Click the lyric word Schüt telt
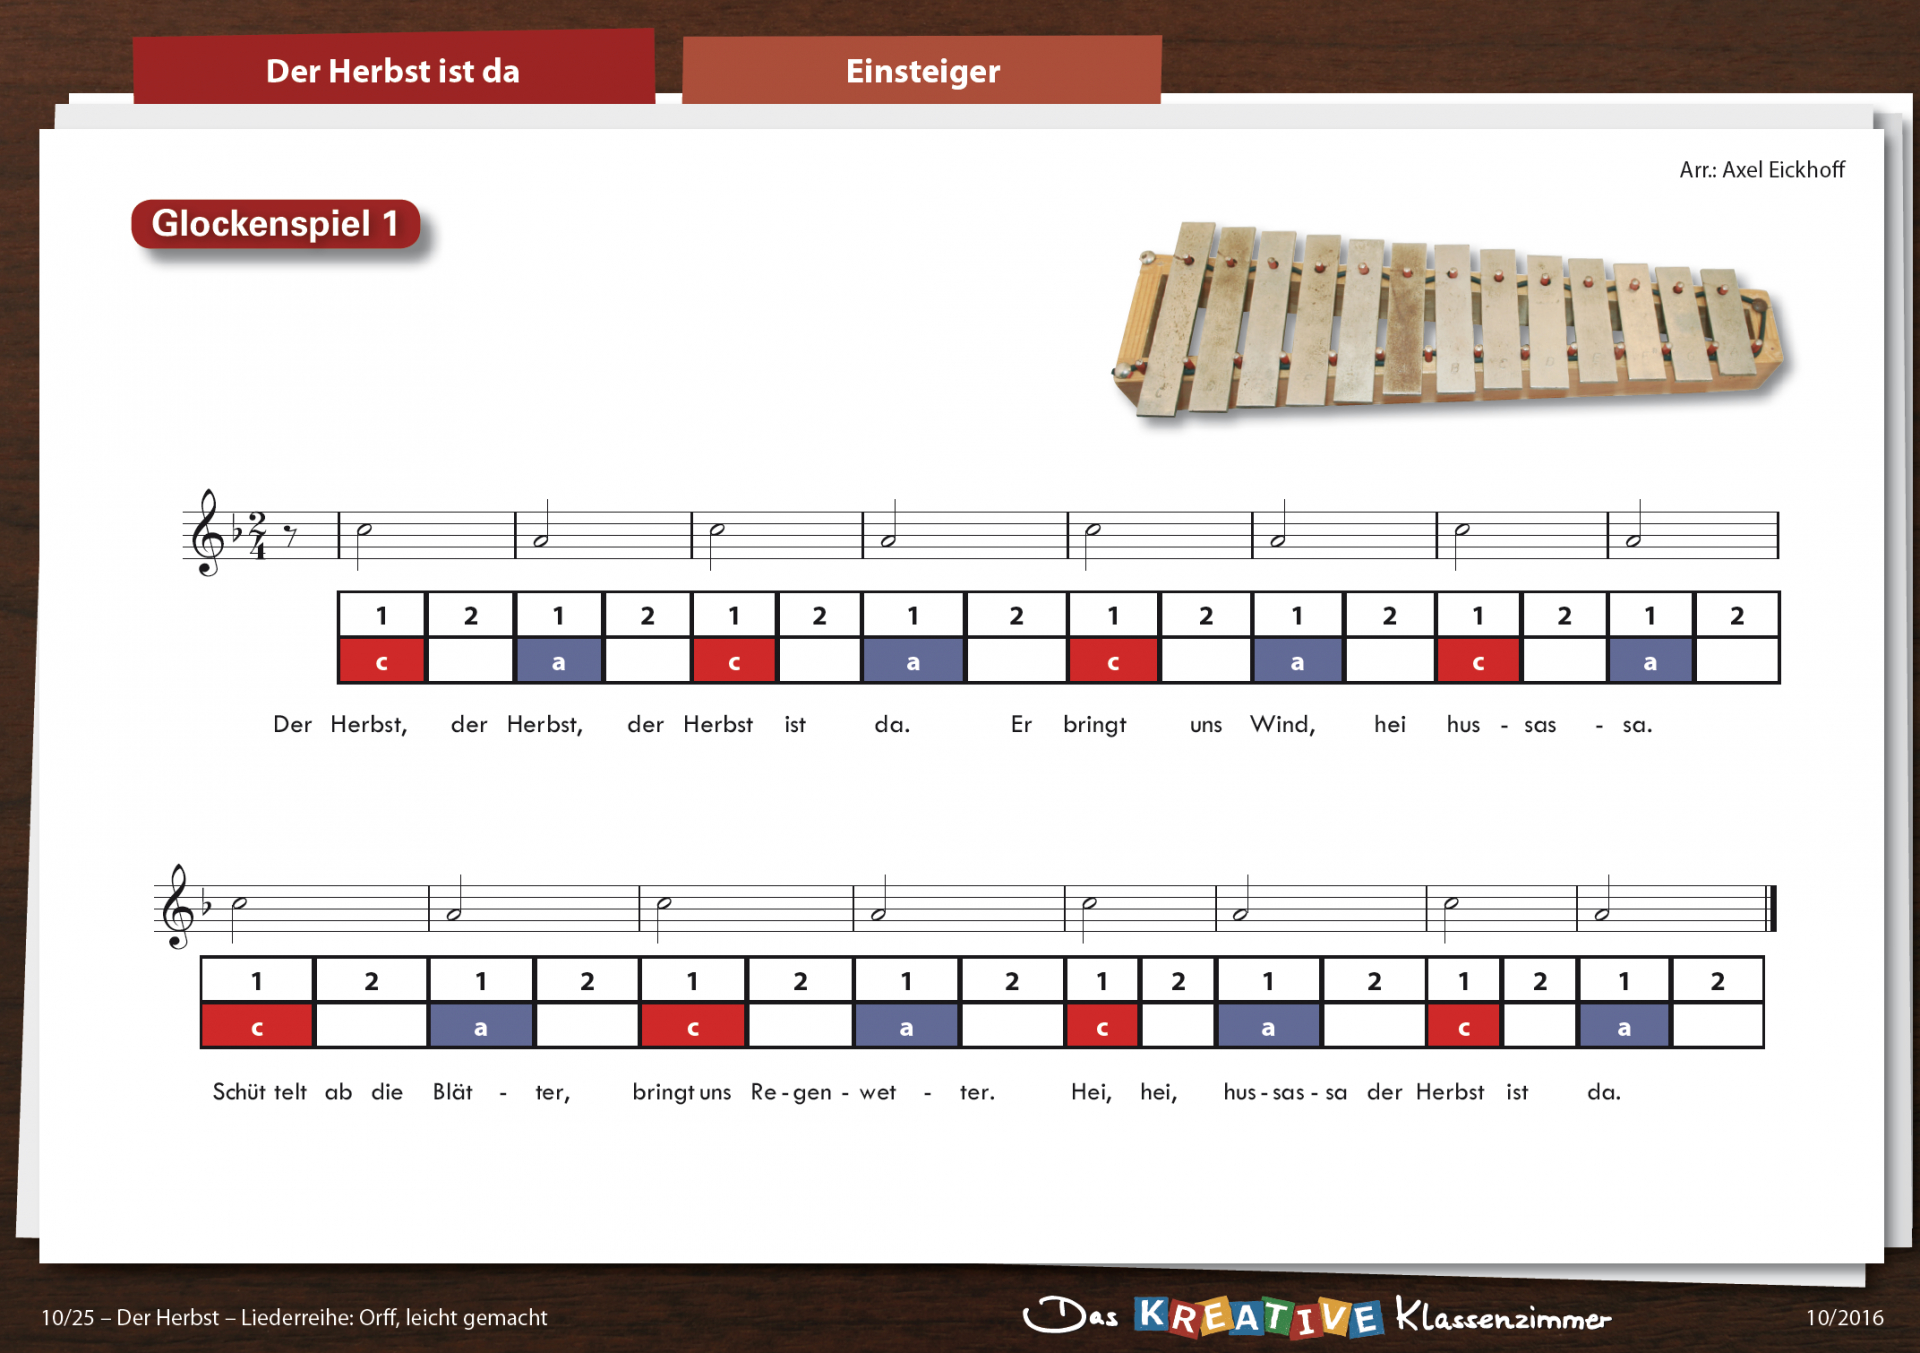The height and width of the screenshot is (1353, 1920). (259, 1092)
